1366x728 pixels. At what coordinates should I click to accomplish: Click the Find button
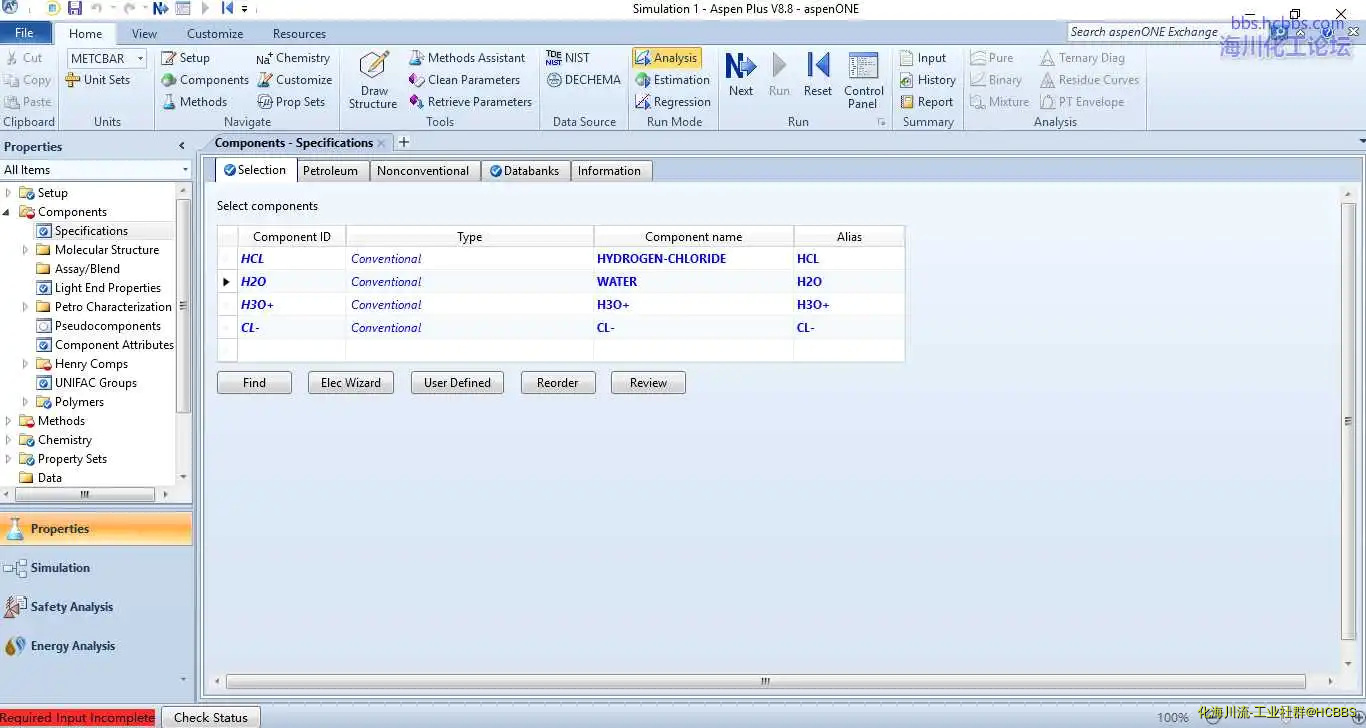pos(254,383)
